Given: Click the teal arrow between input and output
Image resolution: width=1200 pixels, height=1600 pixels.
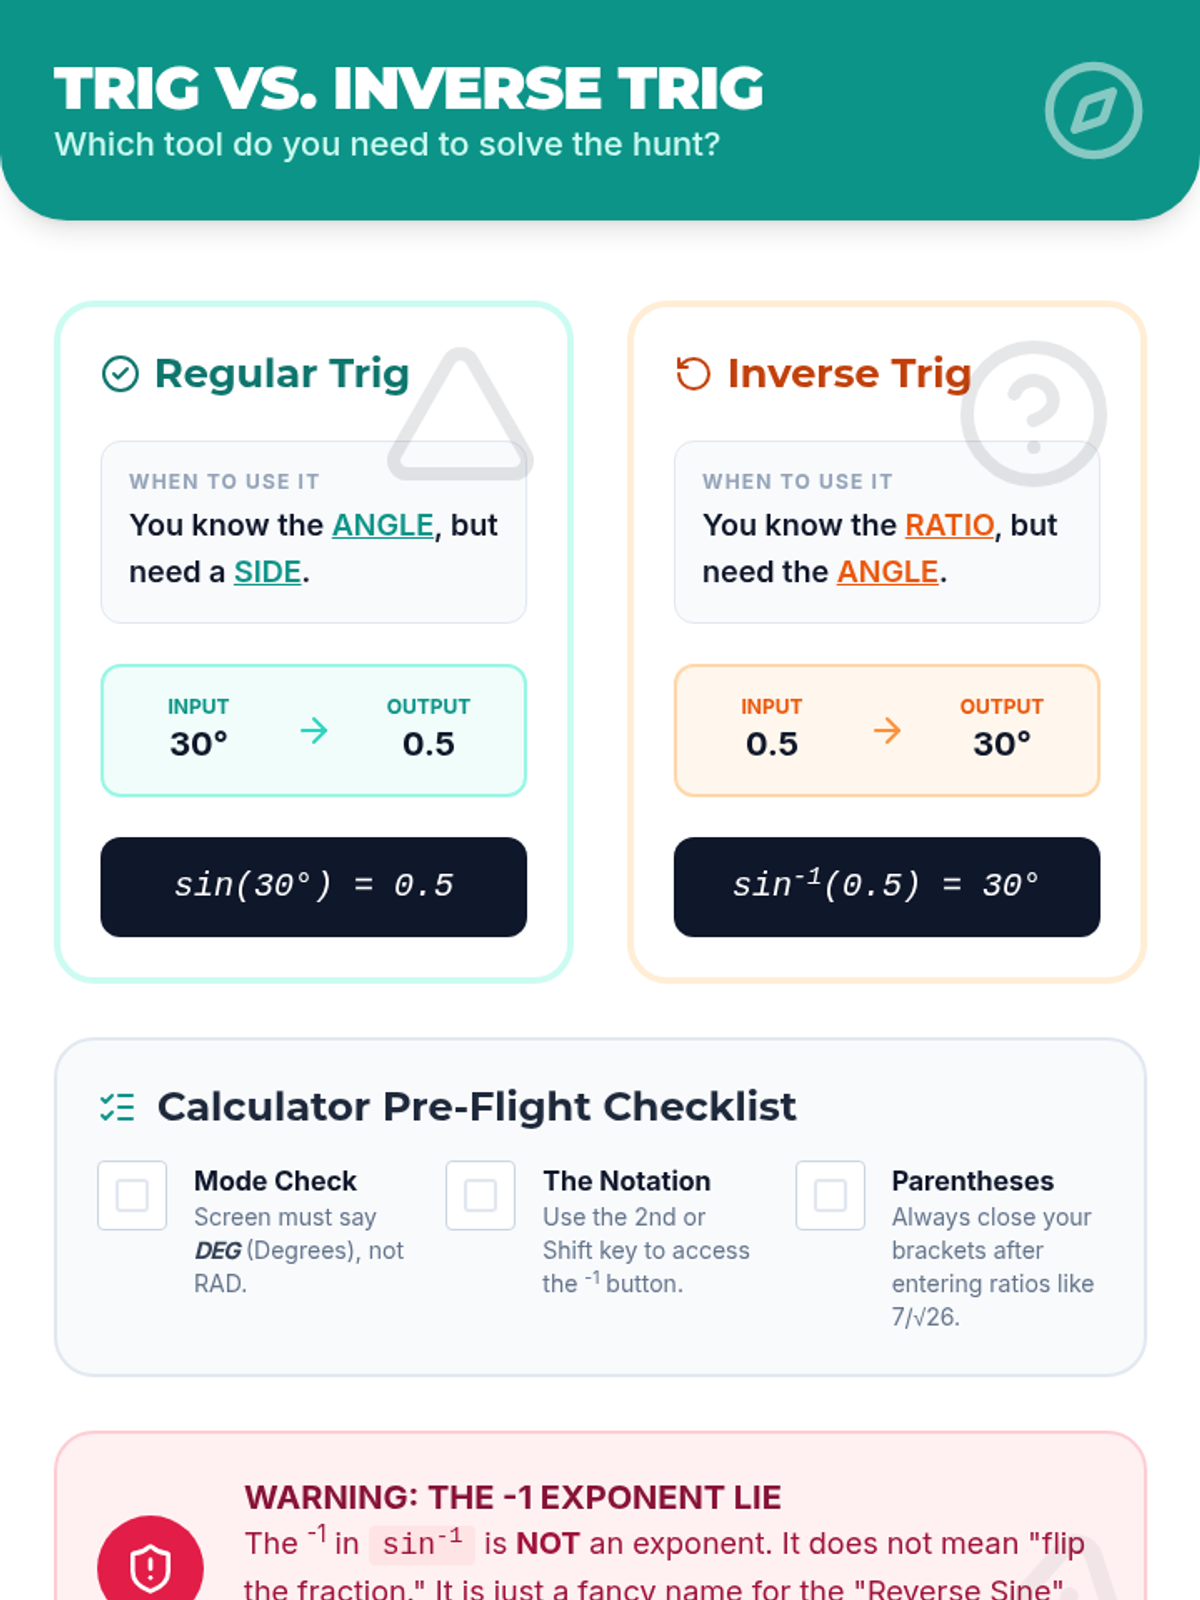Looking at the screenshot, I should 314,730.
